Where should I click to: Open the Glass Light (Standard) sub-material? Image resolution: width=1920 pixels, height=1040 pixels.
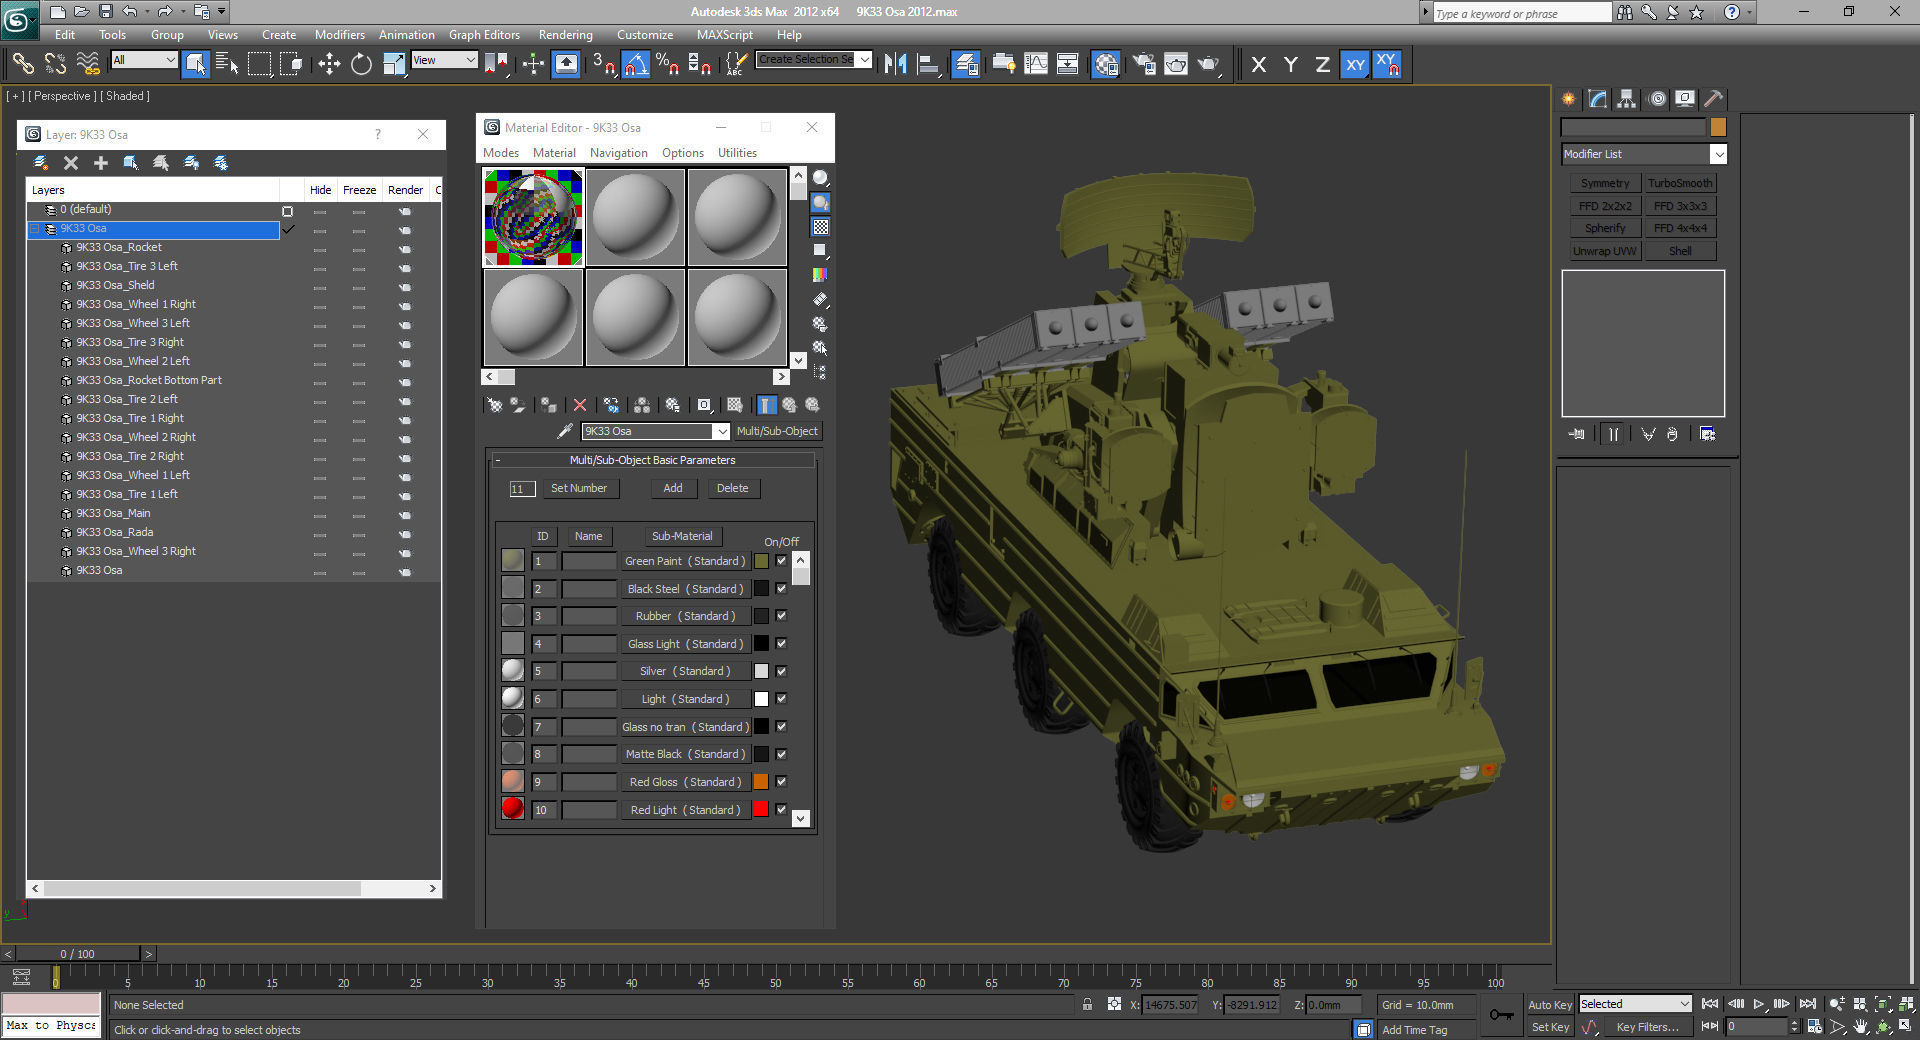[685, 644]
